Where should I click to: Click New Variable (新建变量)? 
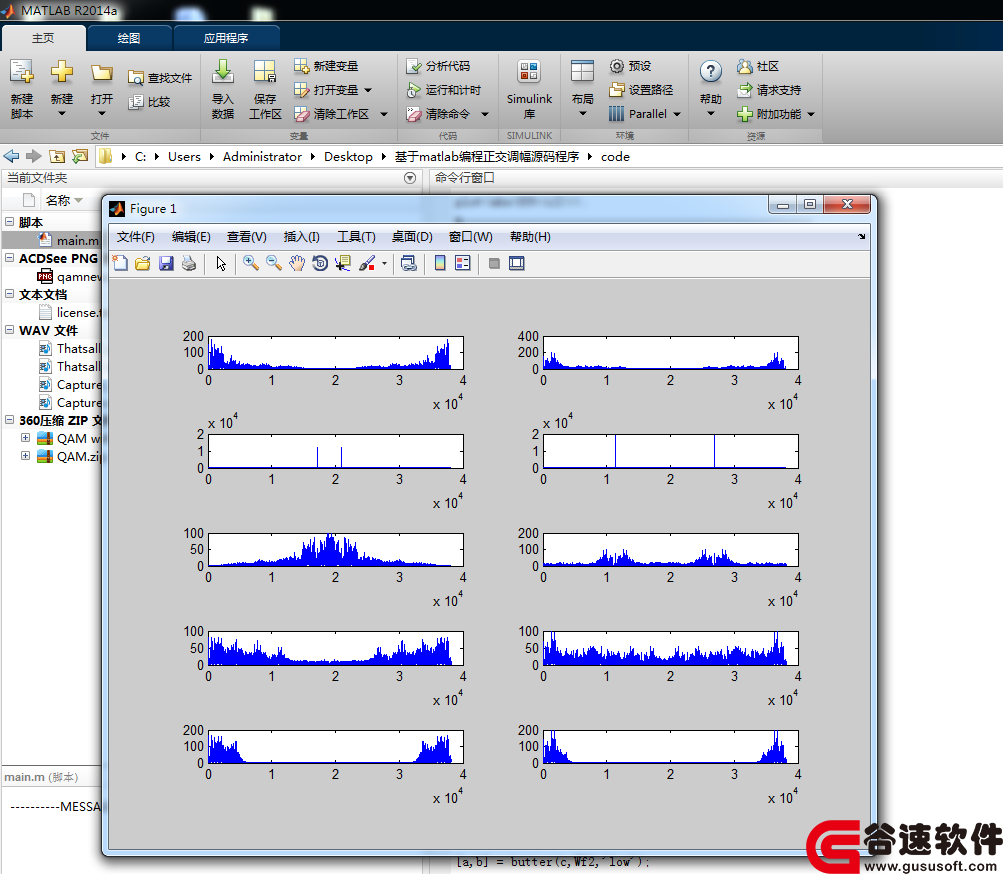(x=326, y=66)
